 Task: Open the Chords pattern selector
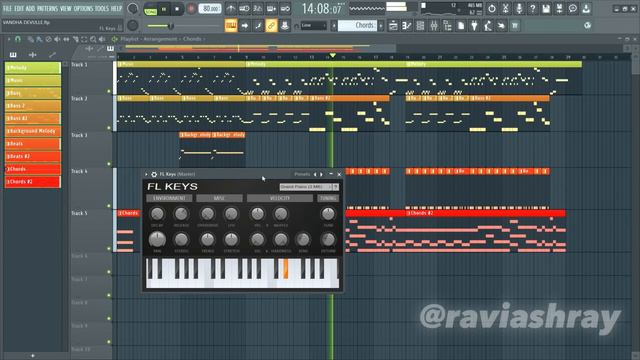[357, 26]
